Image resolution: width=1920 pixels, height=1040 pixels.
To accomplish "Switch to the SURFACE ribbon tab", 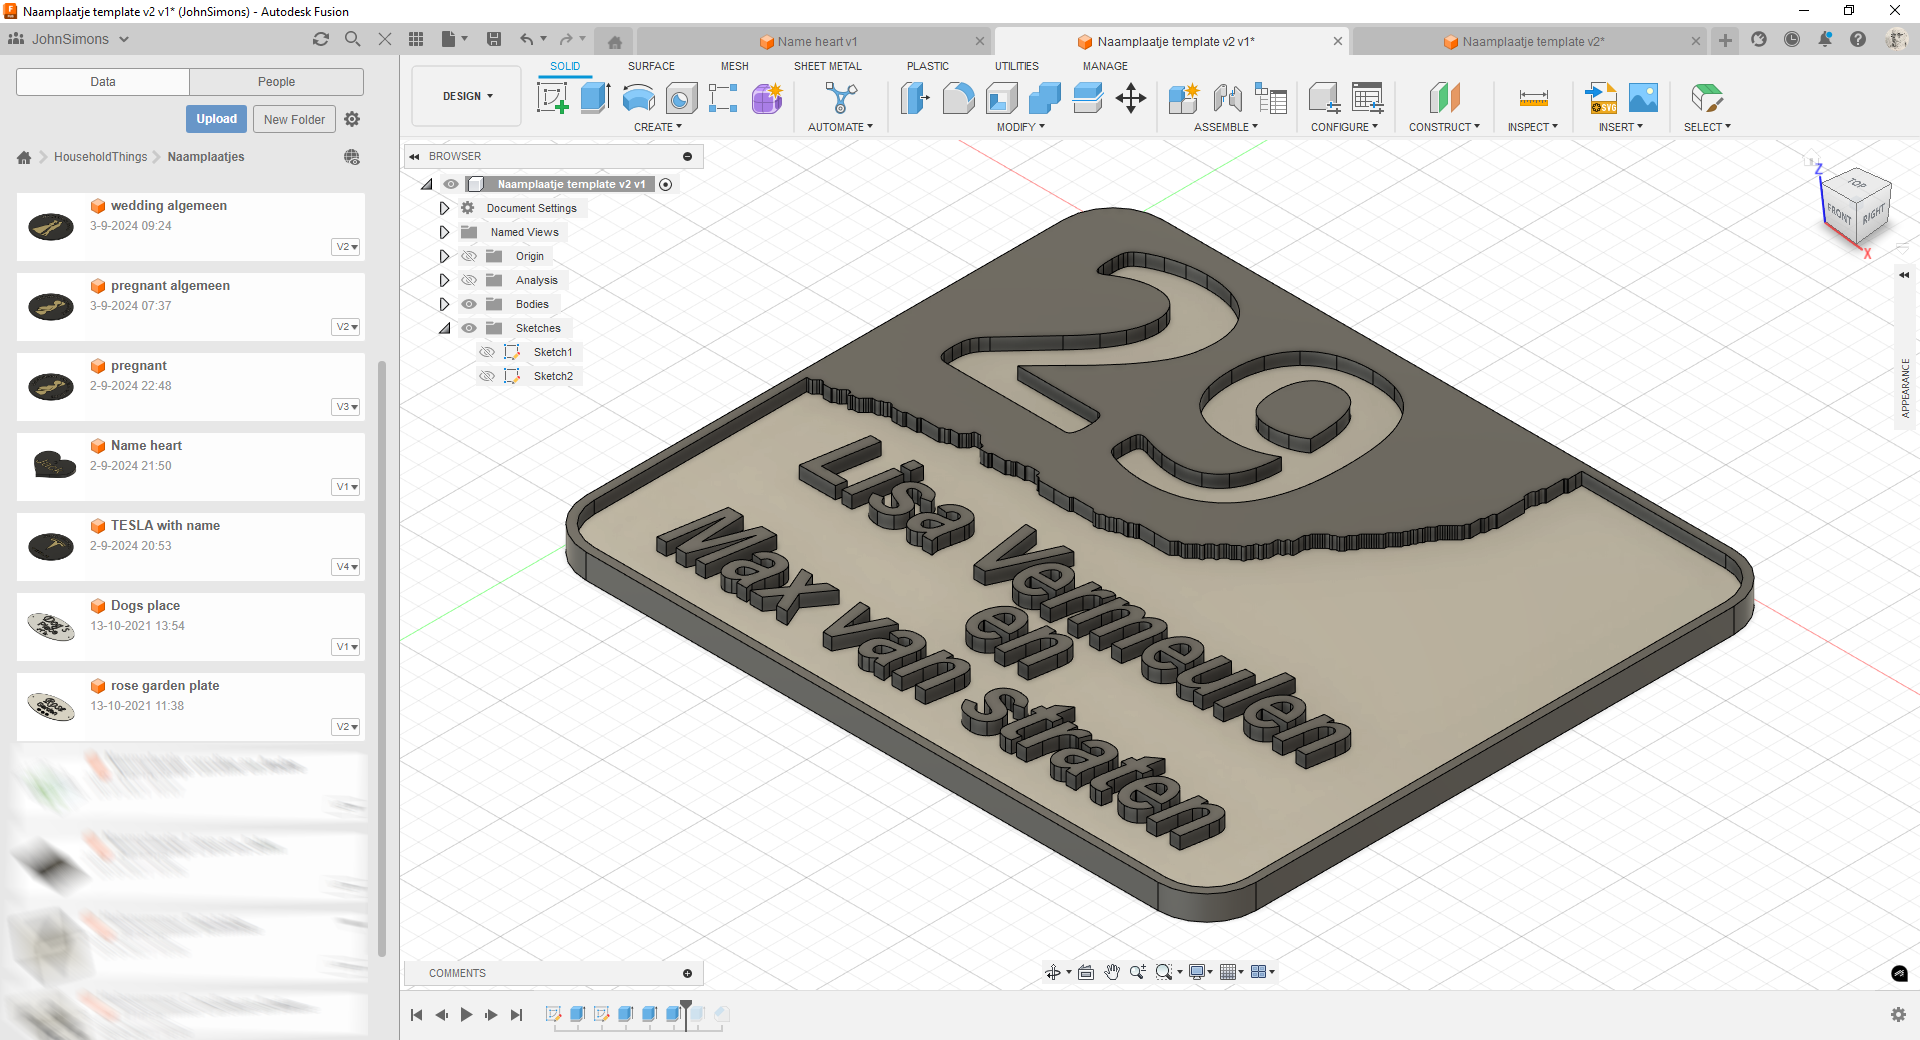I will [x=651, y=66].
